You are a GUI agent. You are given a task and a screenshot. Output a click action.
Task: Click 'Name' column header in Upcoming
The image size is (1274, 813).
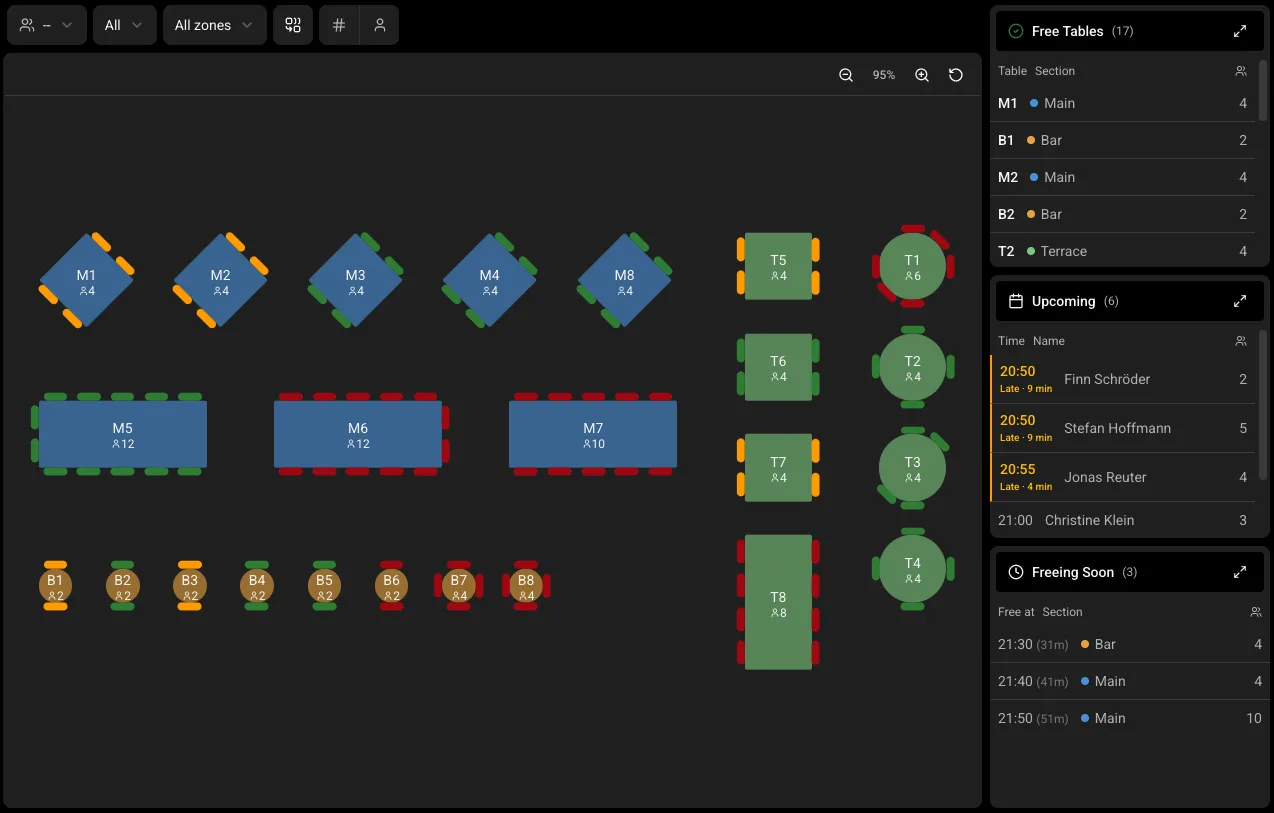point(1049,341)
